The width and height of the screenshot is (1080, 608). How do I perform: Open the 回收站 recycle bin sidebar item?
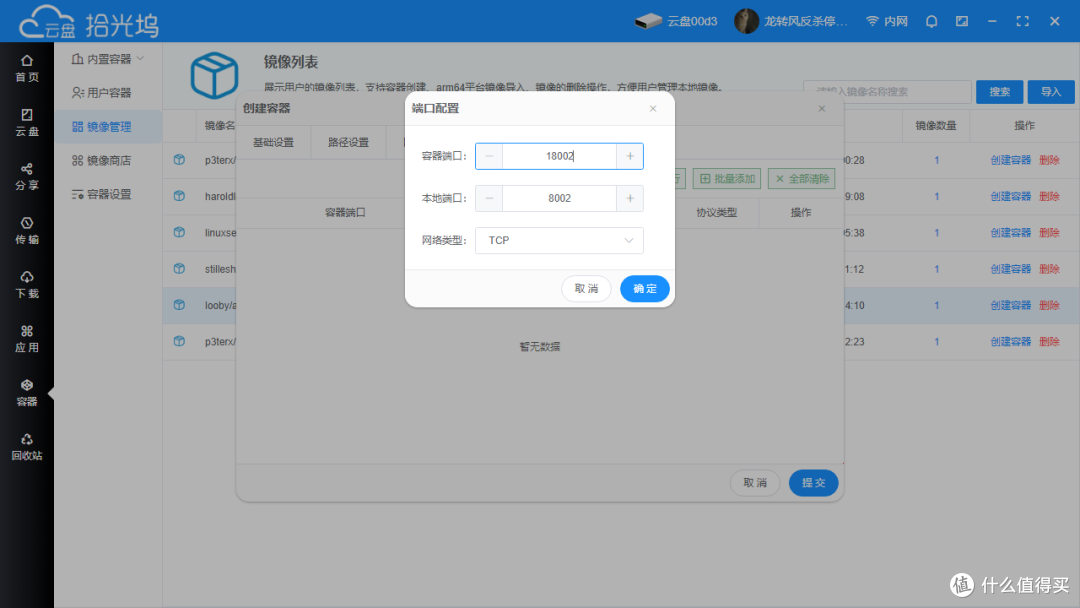point(27,447)
